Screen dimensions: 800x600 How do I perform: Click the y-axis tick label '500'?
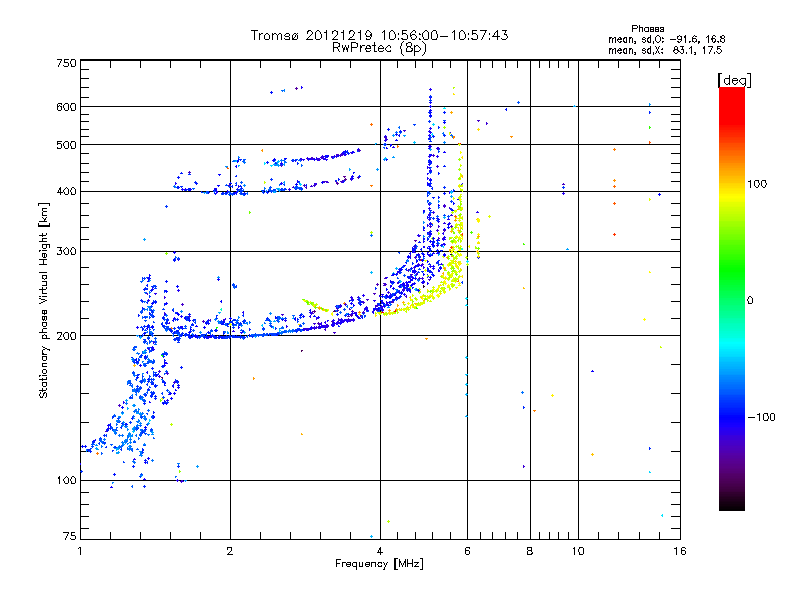(x=66, y=145)
